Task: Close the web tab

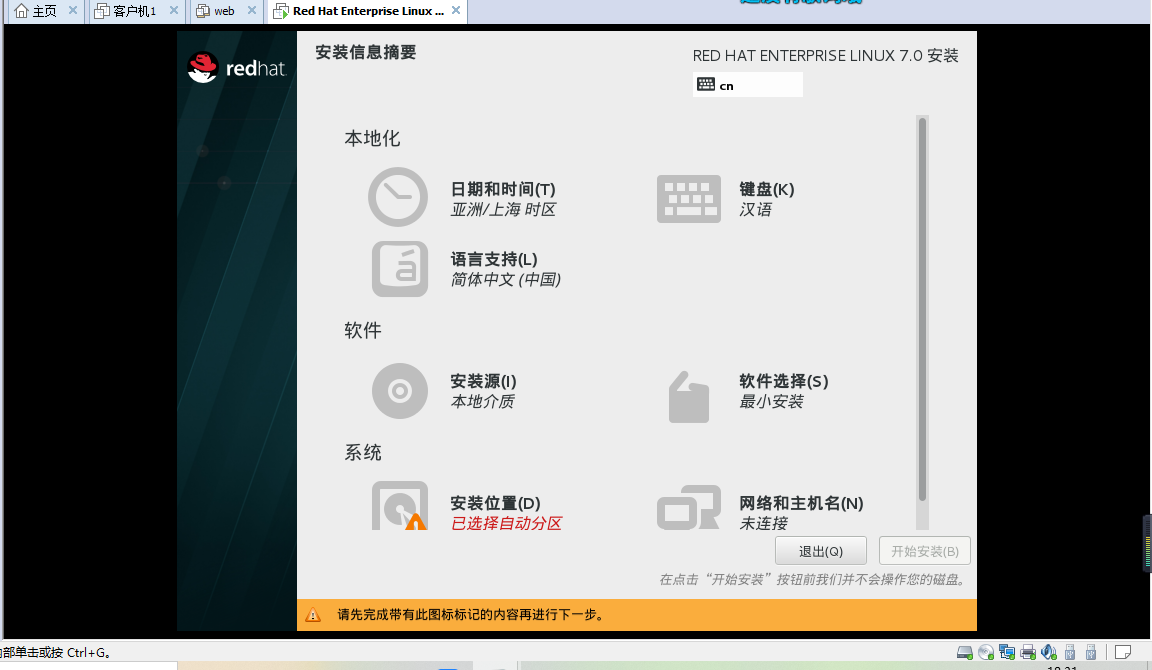Action: tap(252, 10)
